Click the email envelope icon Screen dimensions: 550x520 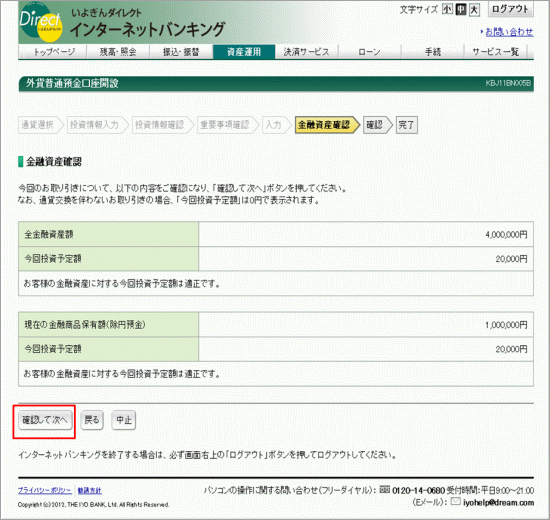pos(455,502)
